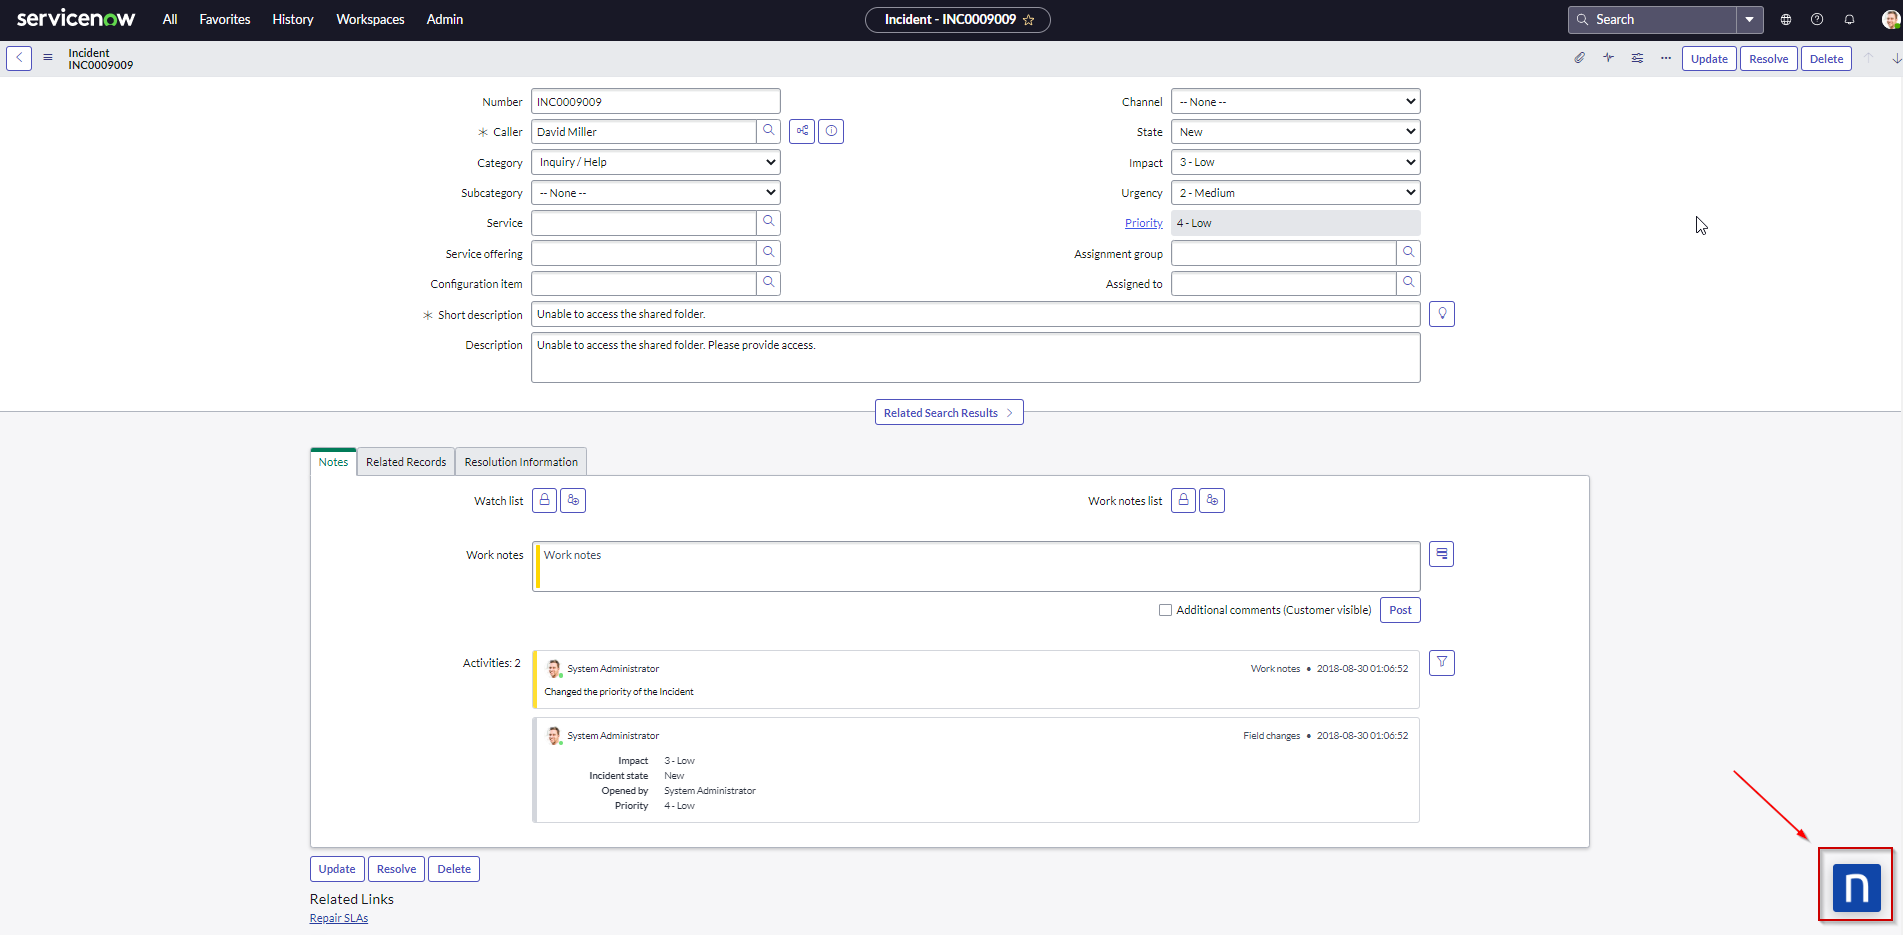This screenshot has width=1903, height=935.
Task: Unlock the Watch list lock icon
Action: click(544, 500)
